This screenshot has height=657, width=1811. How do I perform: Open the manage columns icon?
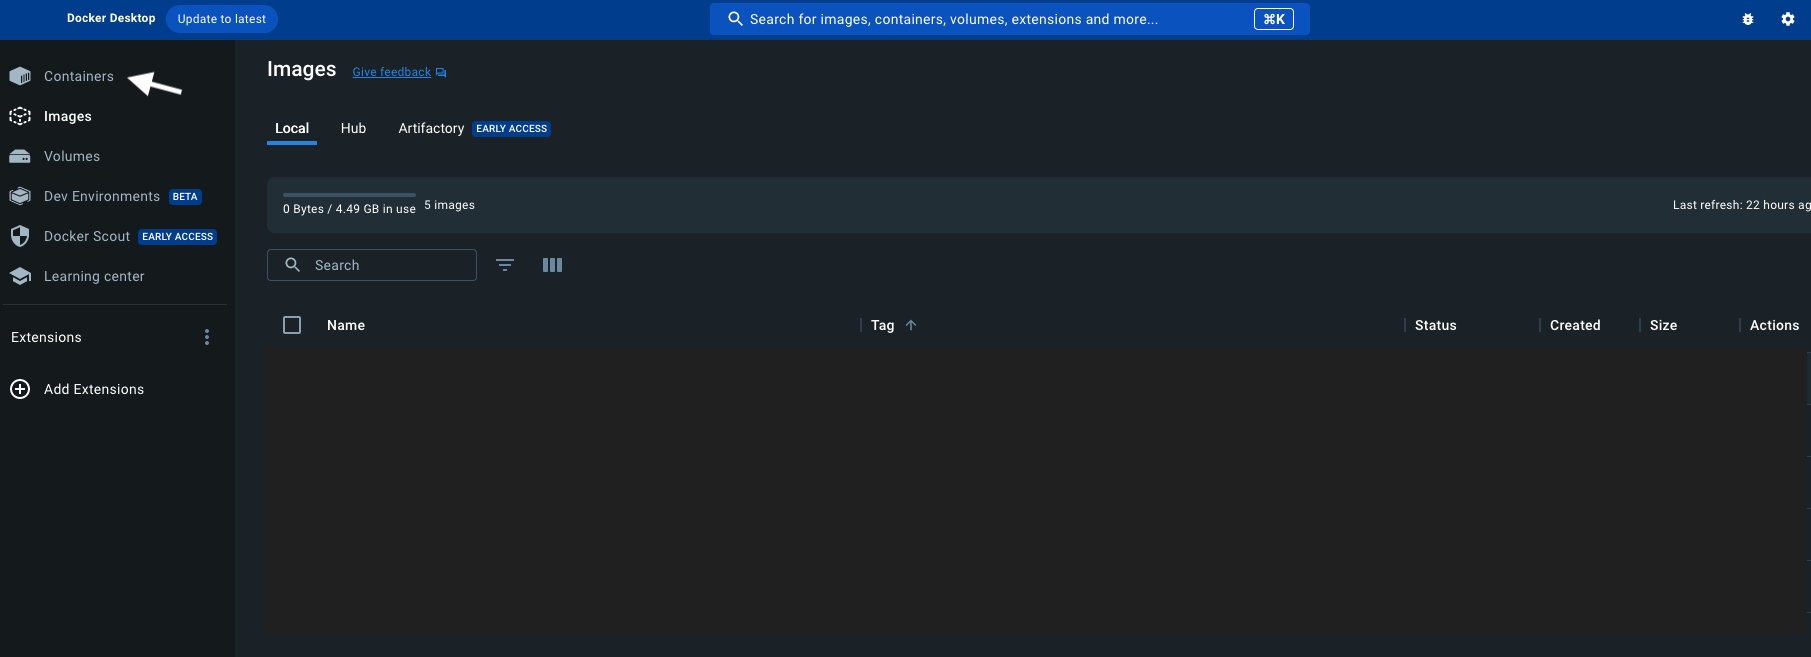click(x=552, y=265)
